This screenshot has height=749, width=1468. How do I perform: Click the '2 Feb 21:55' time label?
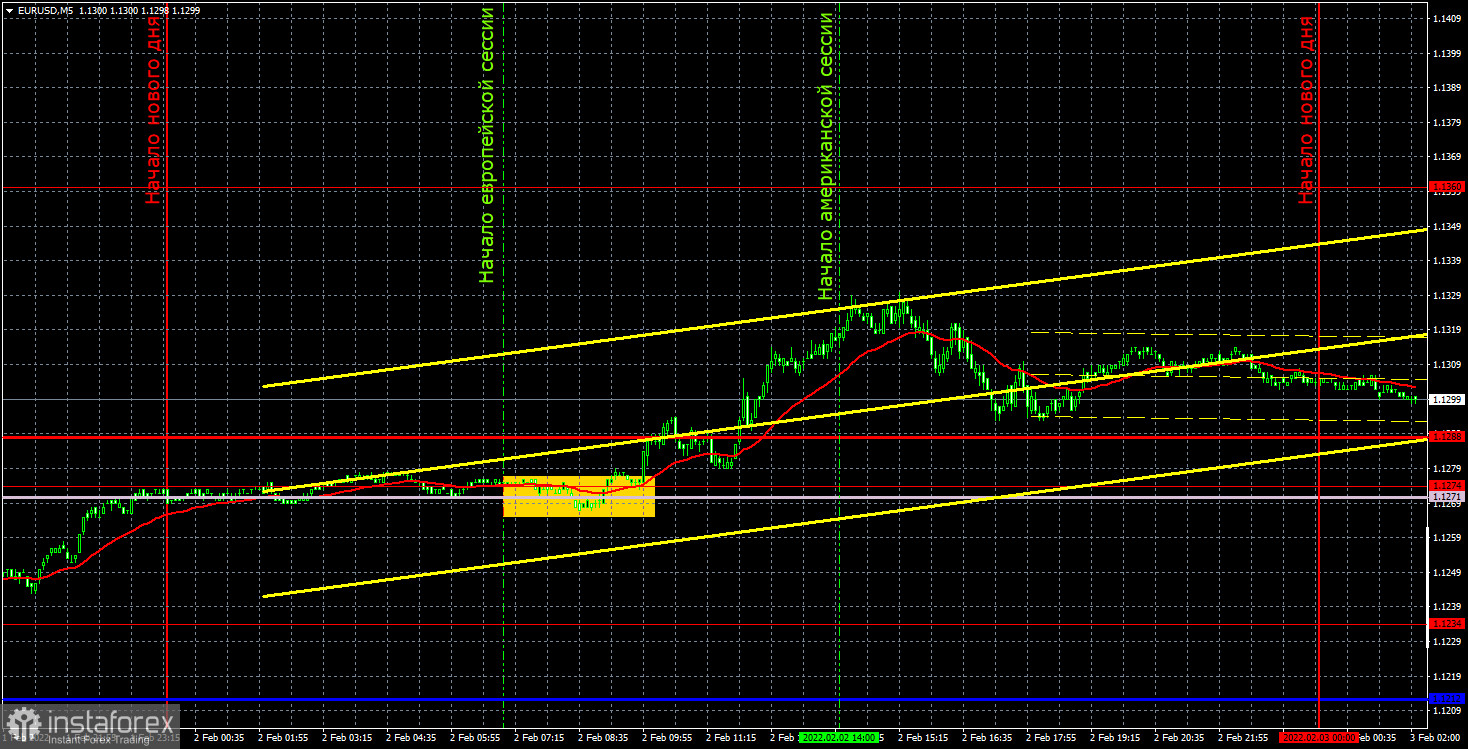tap(1243, 737)
